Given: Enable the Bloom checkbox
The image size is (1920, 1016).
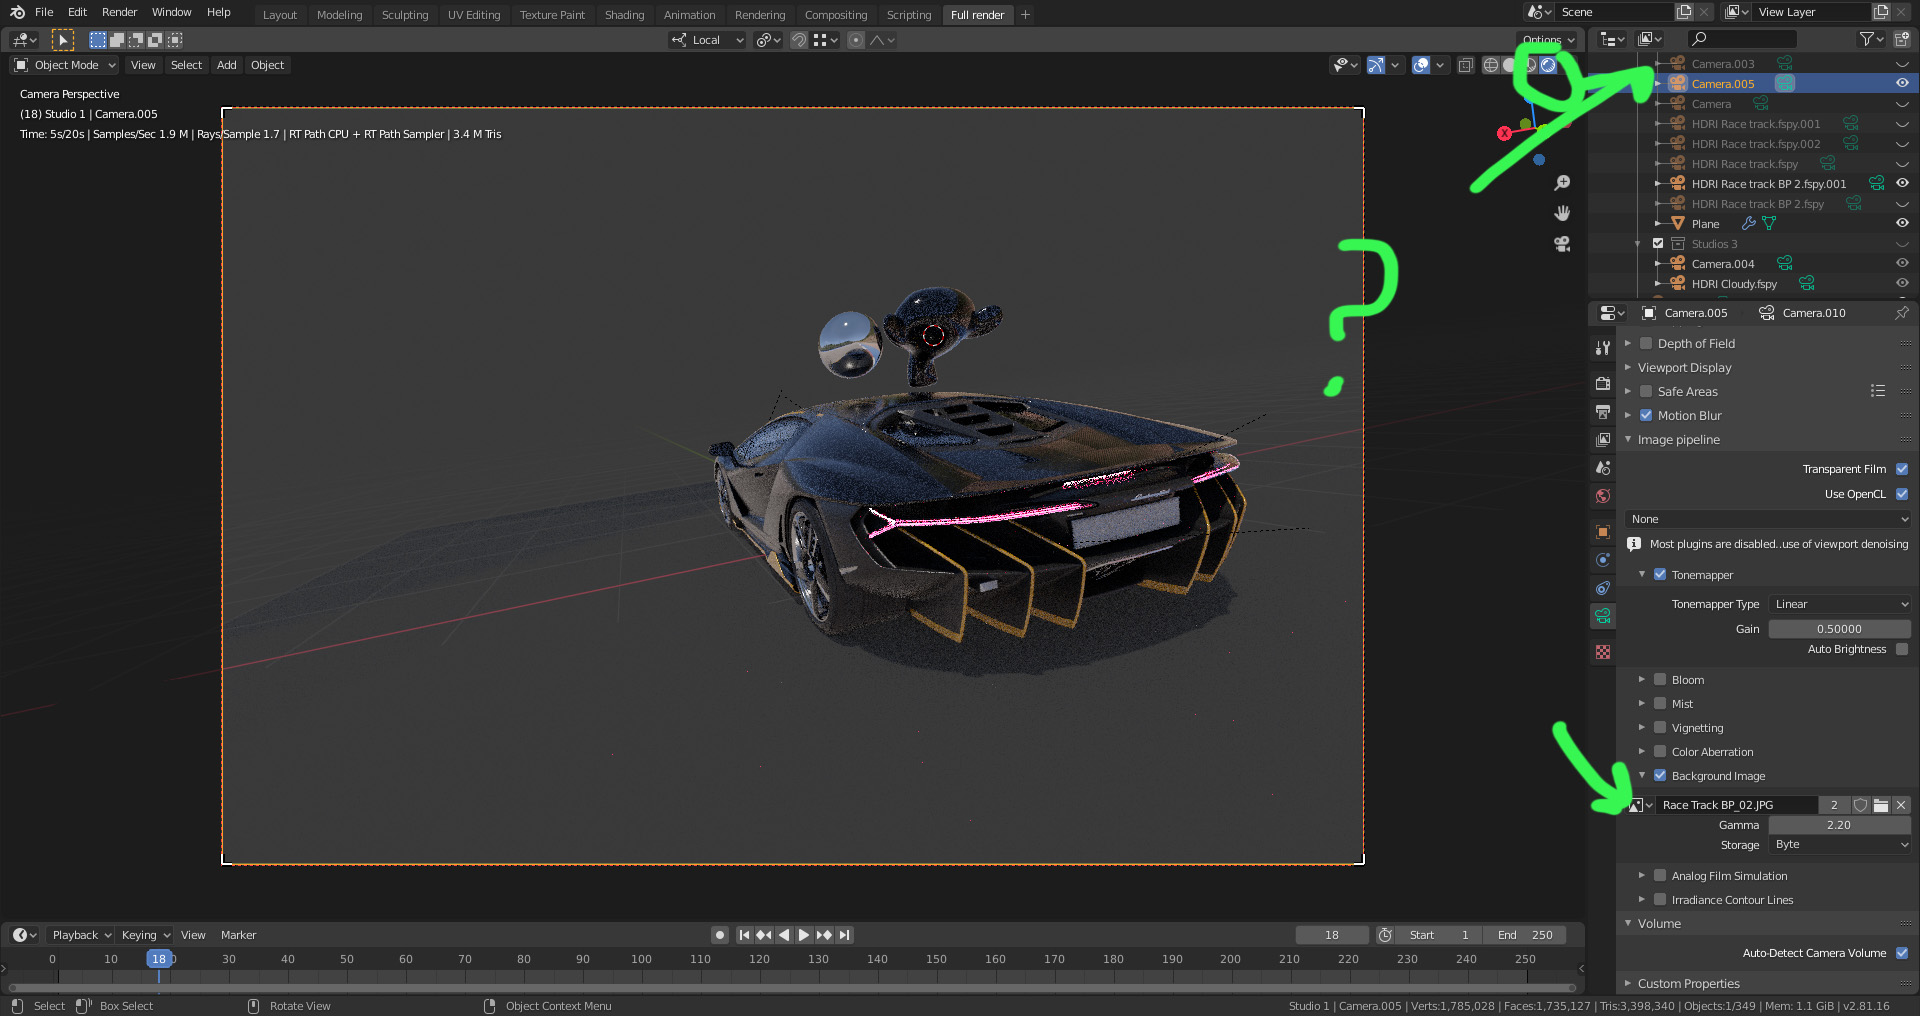Looking at the screenshot, I should pyautogui.click(x=1660, y=680).
